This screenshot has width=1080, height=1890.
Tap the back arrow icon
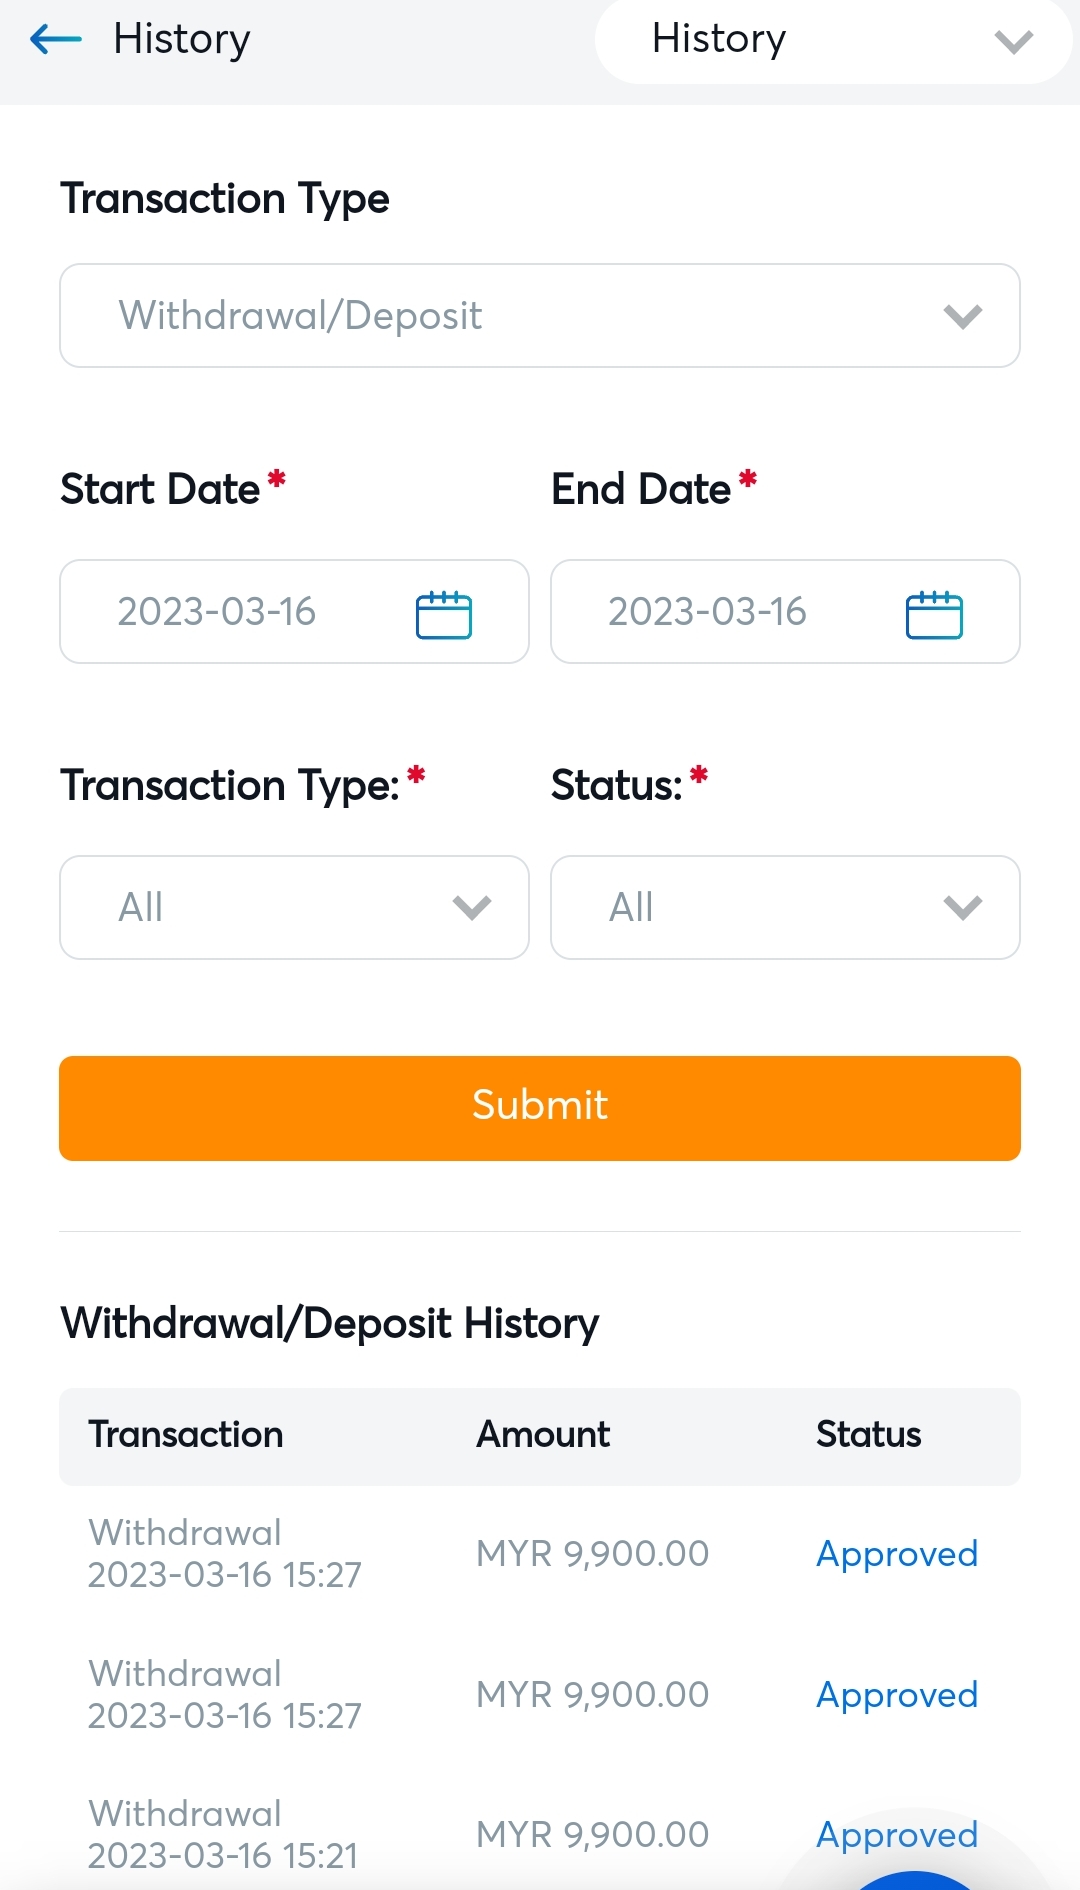click(56, 40)
